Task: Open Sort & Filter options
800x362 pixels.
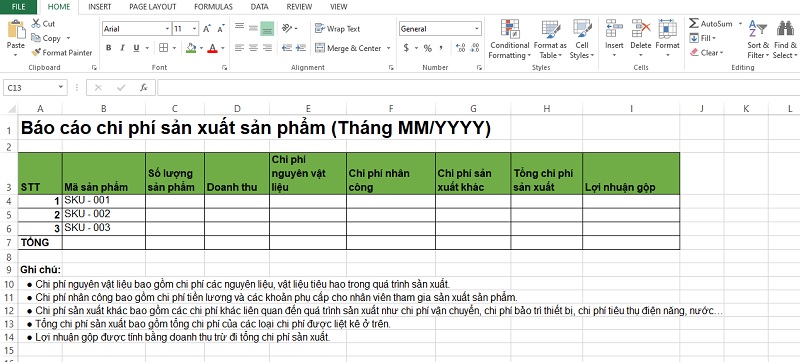Action: click(x=758, y=40)
